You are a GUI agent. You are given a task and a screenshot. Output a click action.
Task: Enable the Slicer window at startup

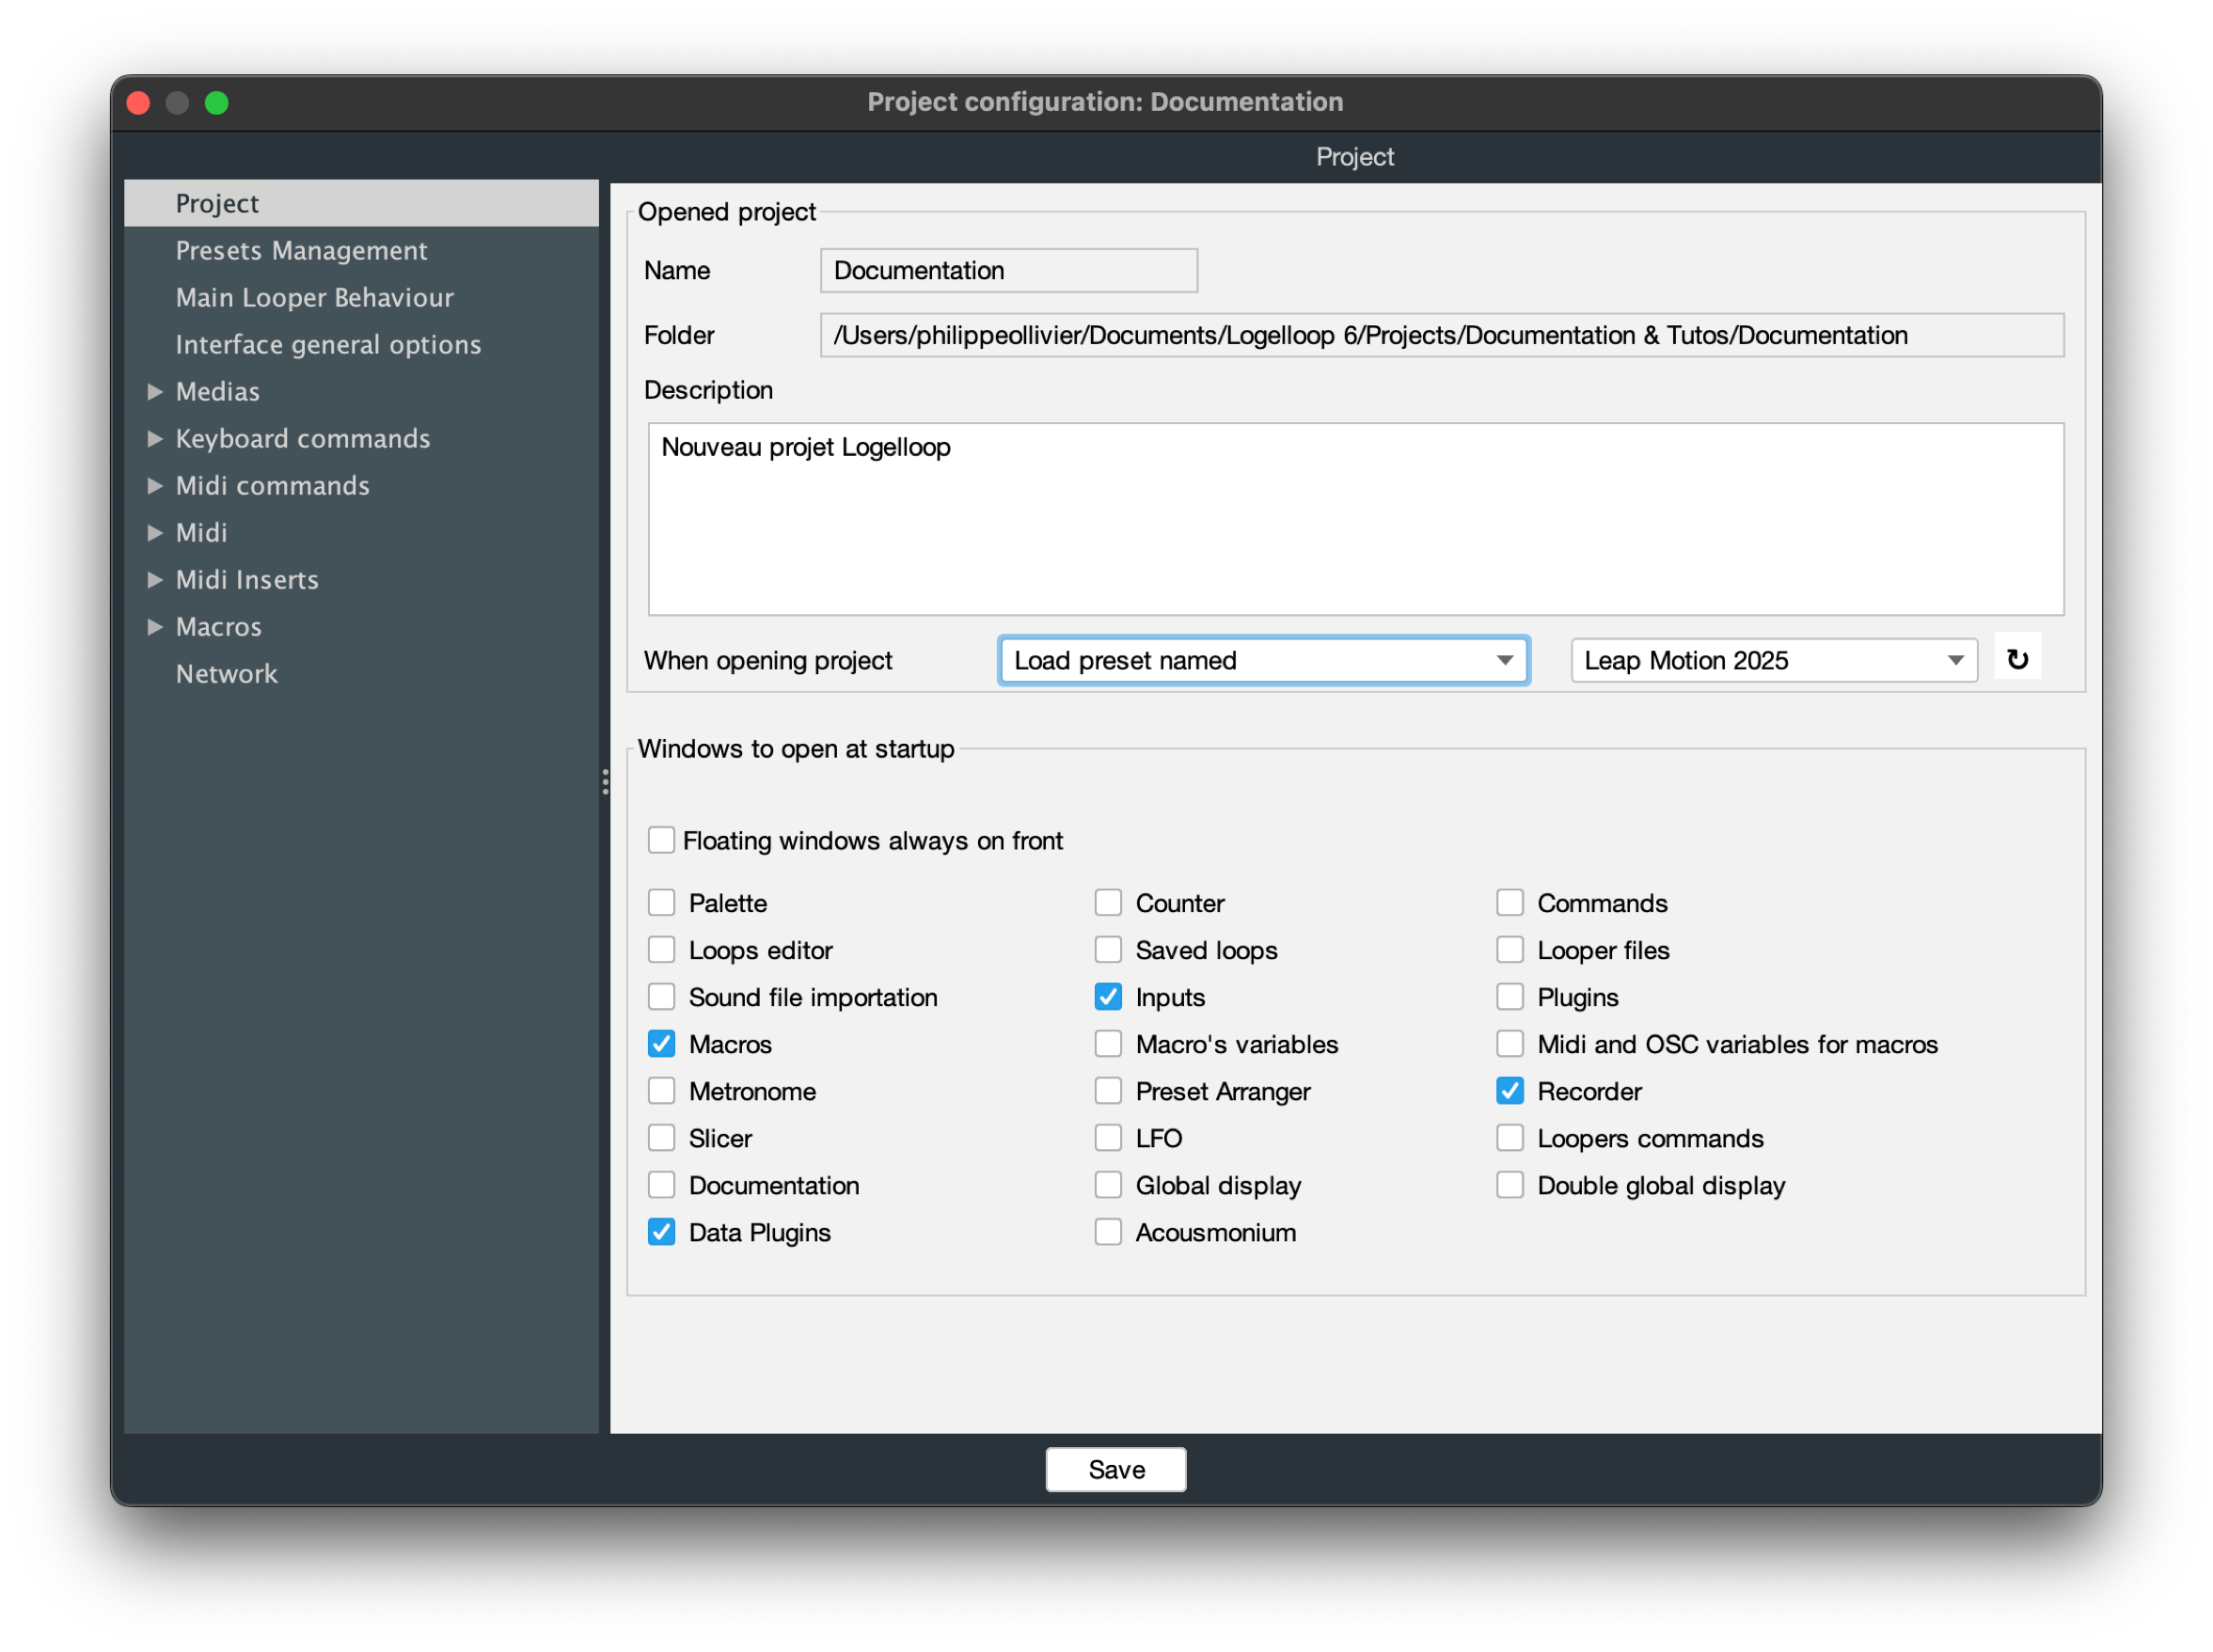(661, 1137)
